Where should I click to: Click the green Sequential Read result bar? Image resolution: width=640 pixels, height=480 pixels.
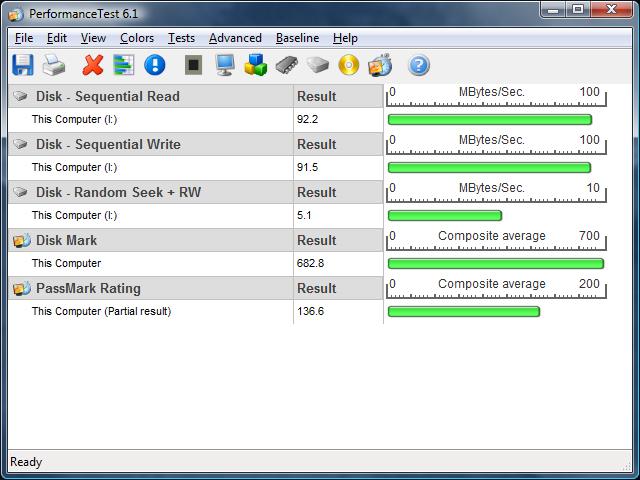click(490, 120)
